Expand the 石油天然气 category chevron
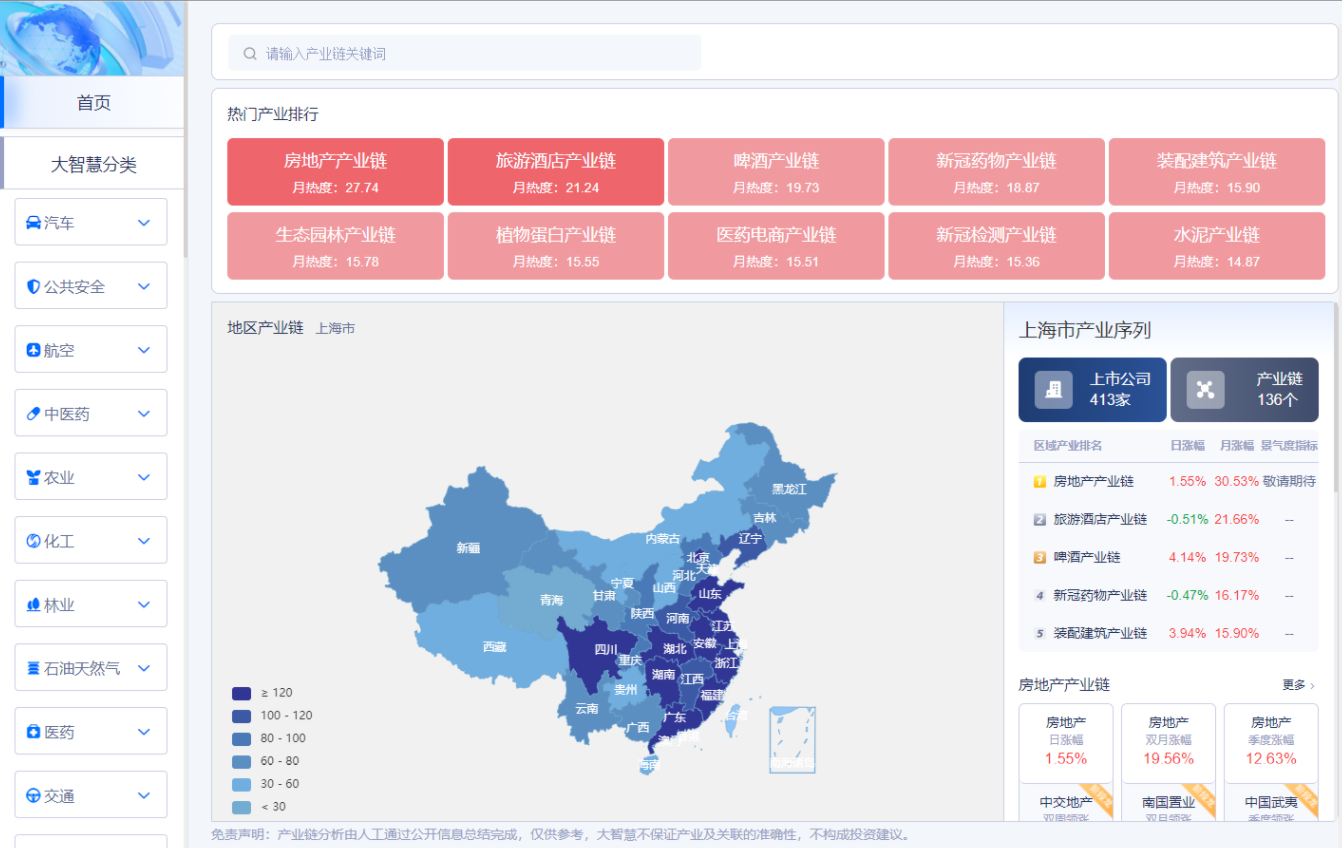 pos(144,668)
